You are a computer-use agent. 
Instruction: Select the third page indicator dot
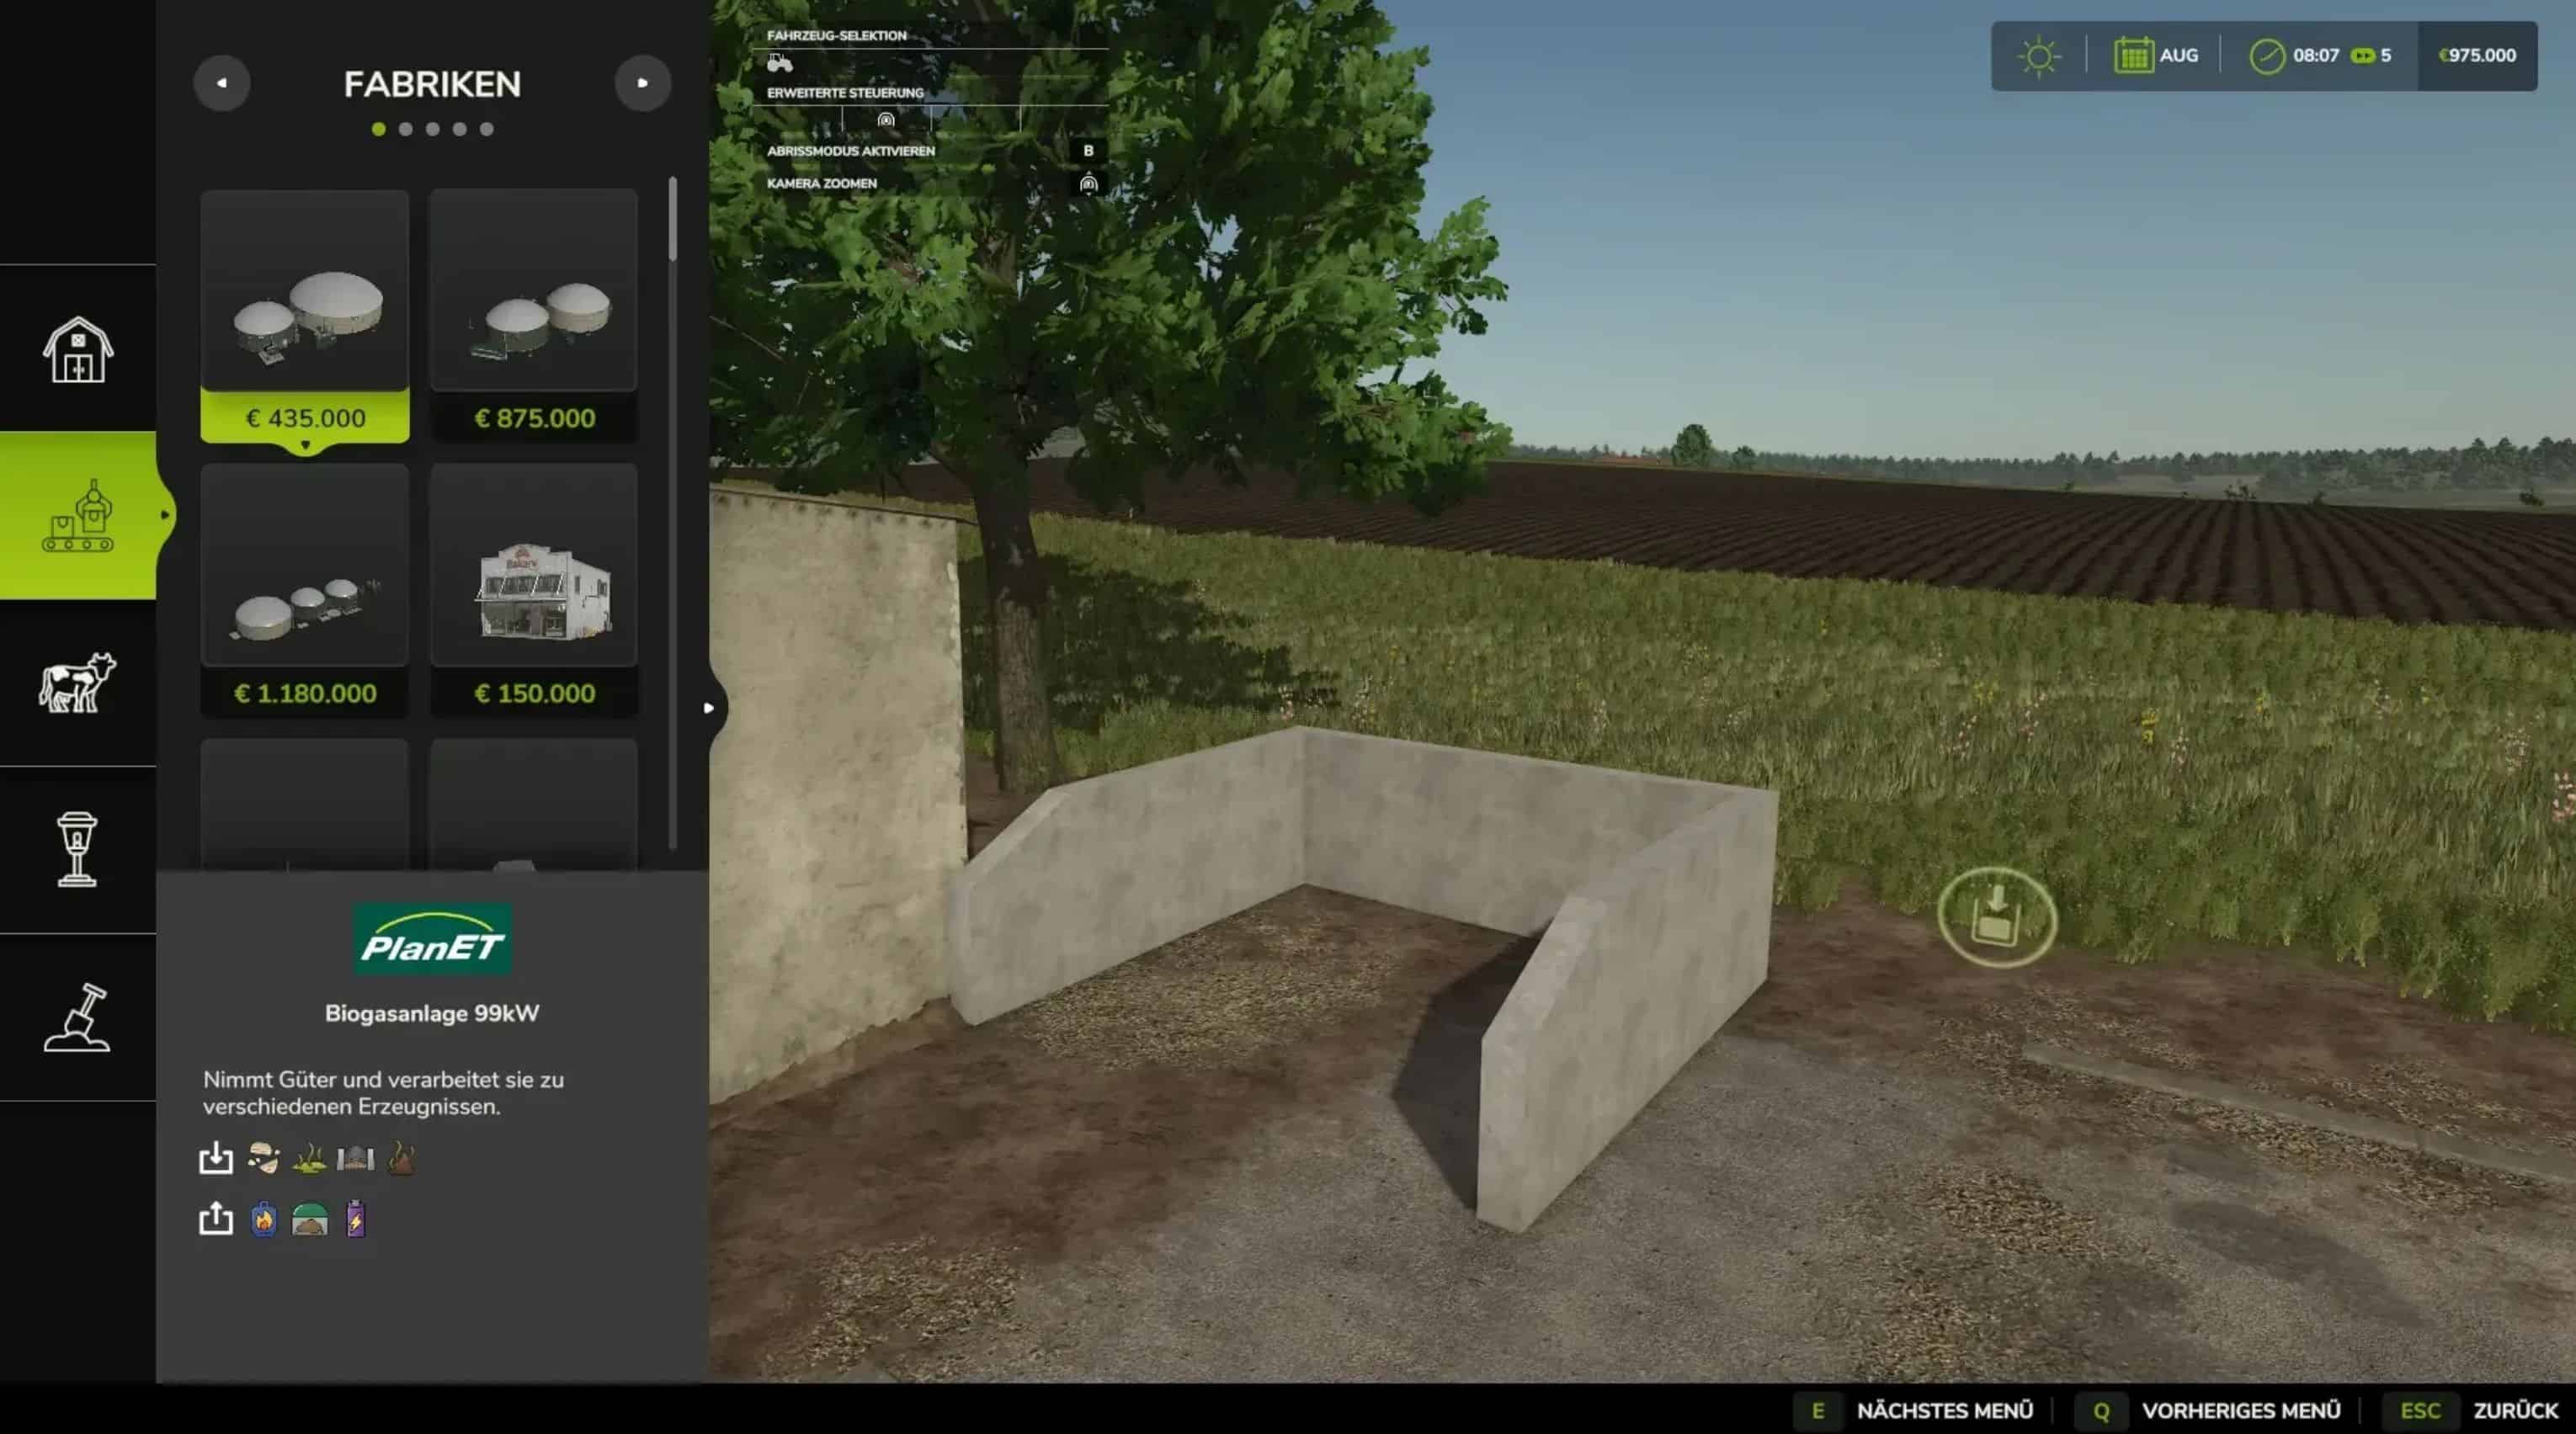click(432, 129)
